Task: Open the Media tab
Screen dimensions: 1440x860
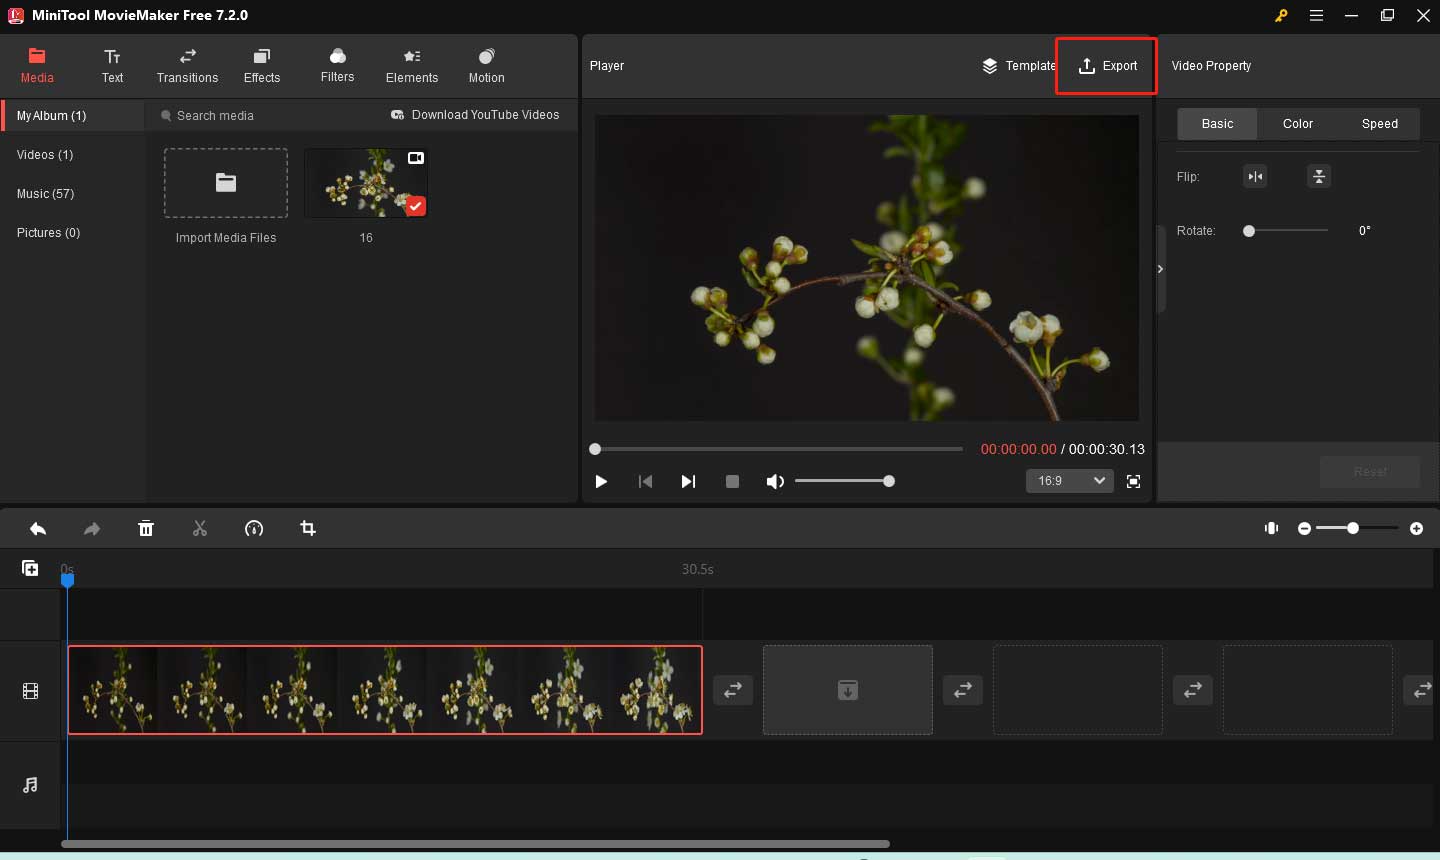Action: [37, 66]
